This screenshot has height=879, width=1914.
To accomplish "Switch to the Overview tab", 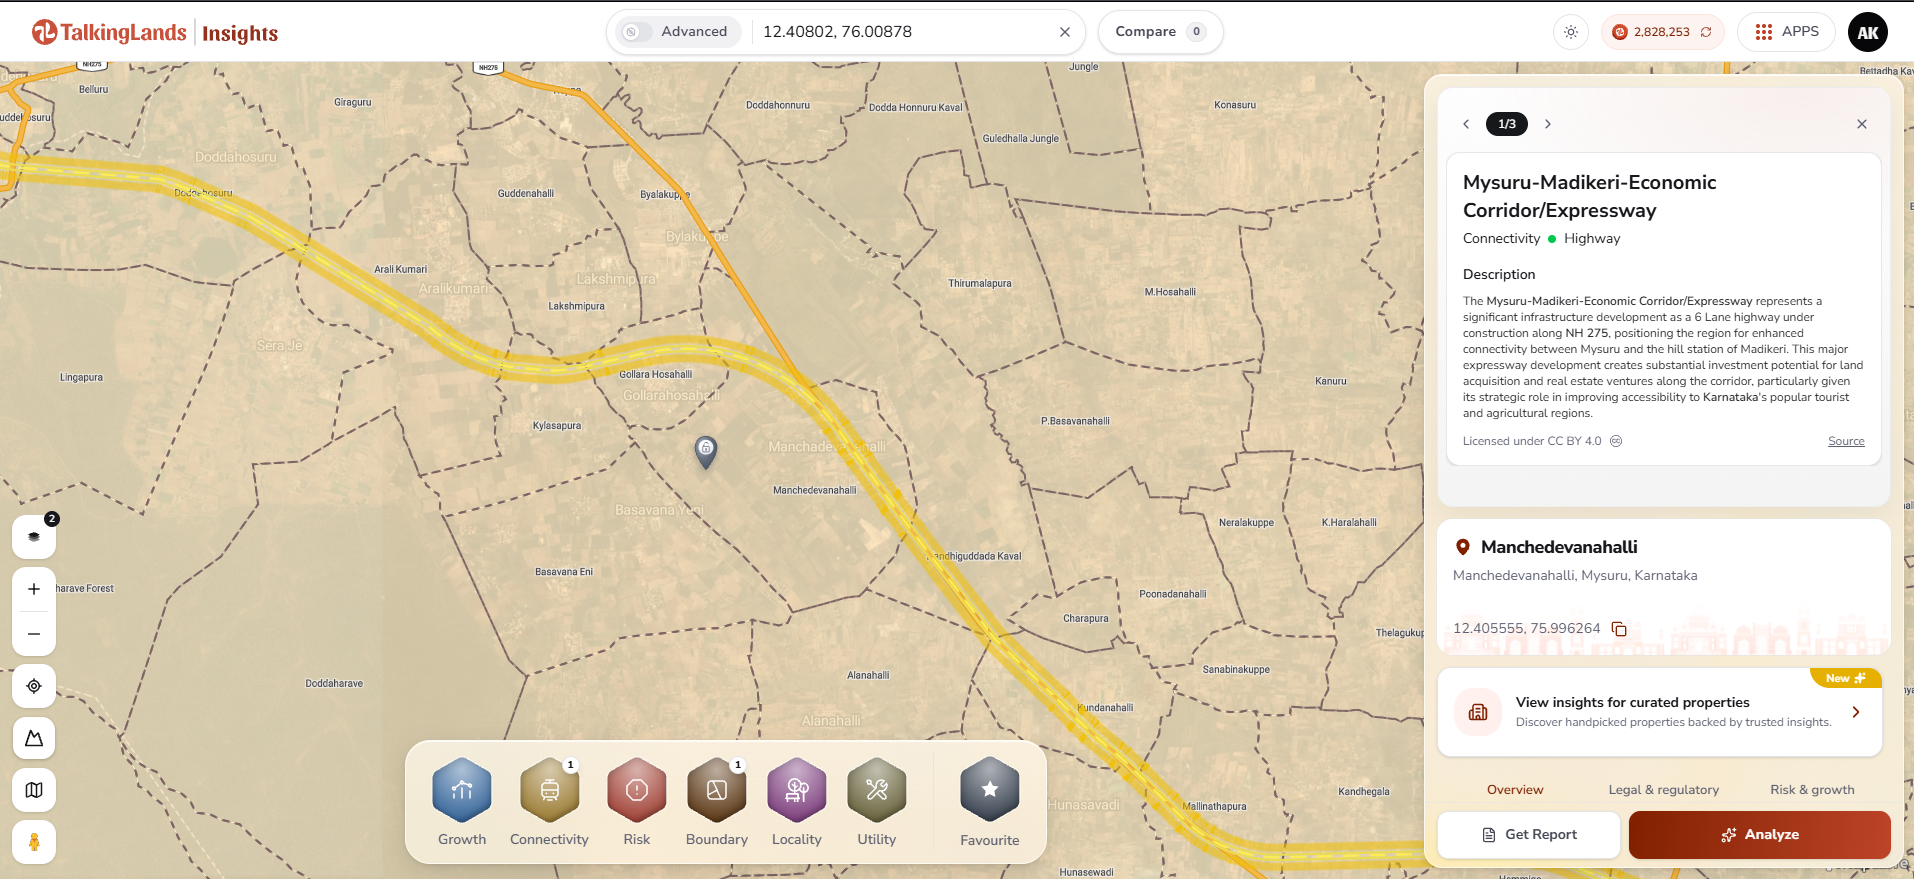I will [x=1515, y=790].
